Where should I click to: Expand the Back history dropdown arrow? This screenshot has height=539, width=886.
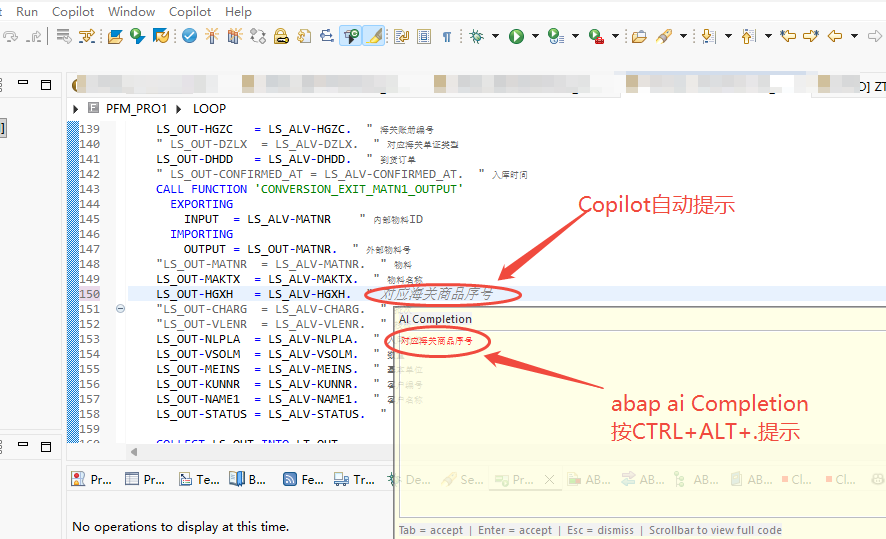854,37
